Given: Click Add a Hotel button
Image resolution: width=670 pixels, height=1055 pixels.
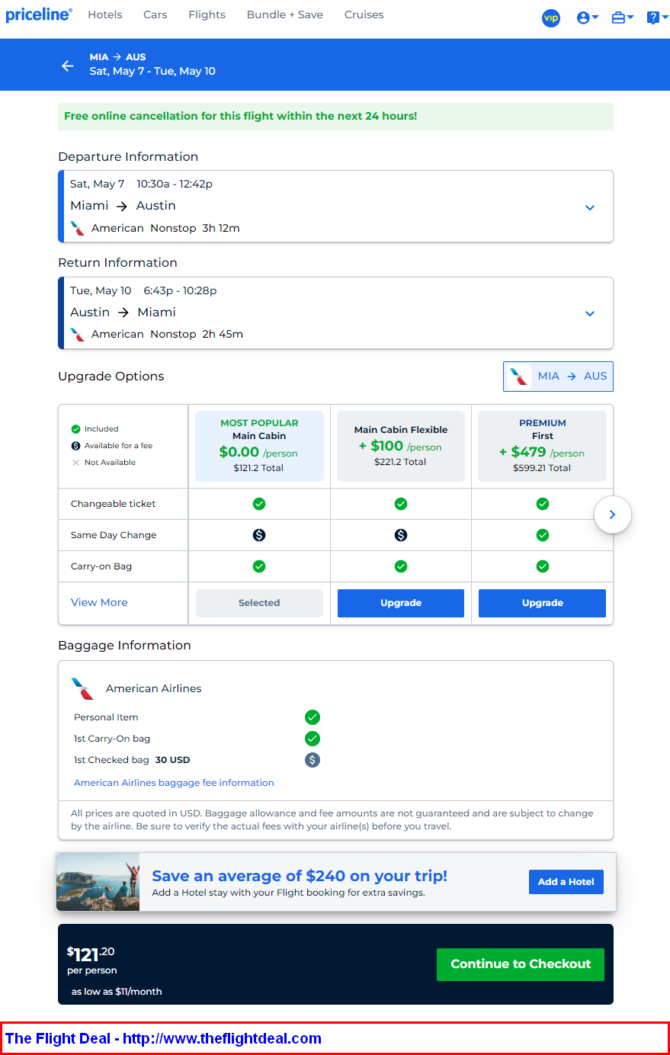Looking at the screenshot, I should pos(566,881).
